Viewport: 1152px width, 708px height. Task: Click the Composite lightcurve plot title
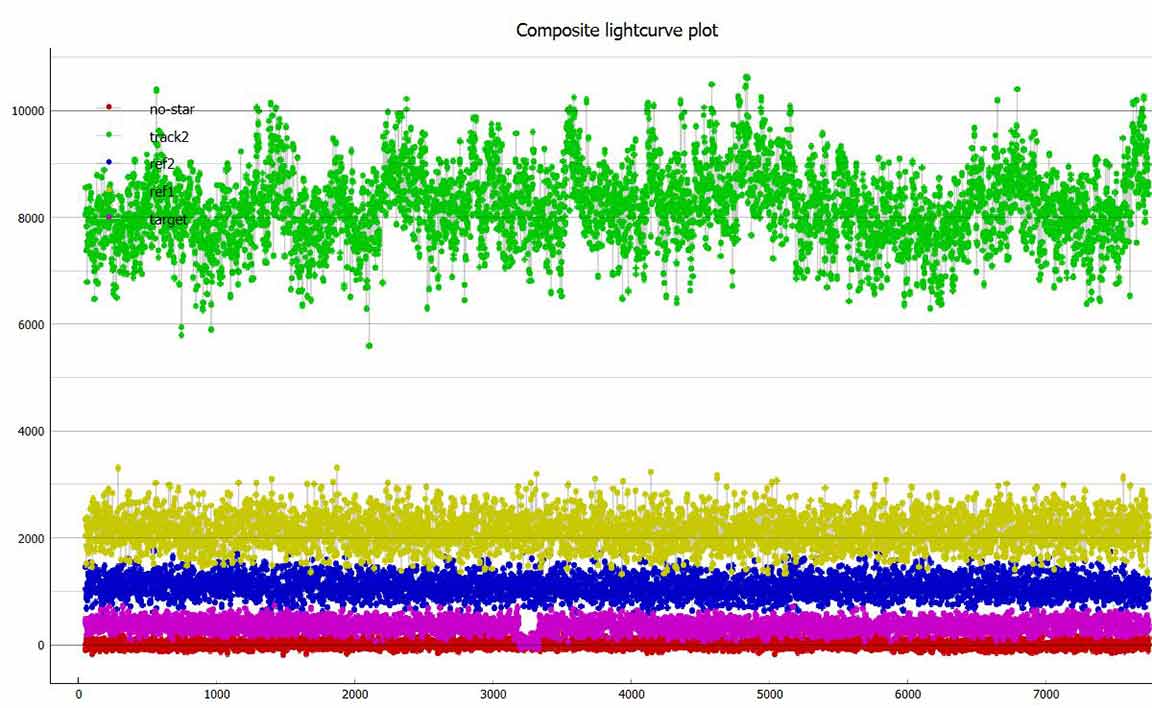tap(617, 30)
